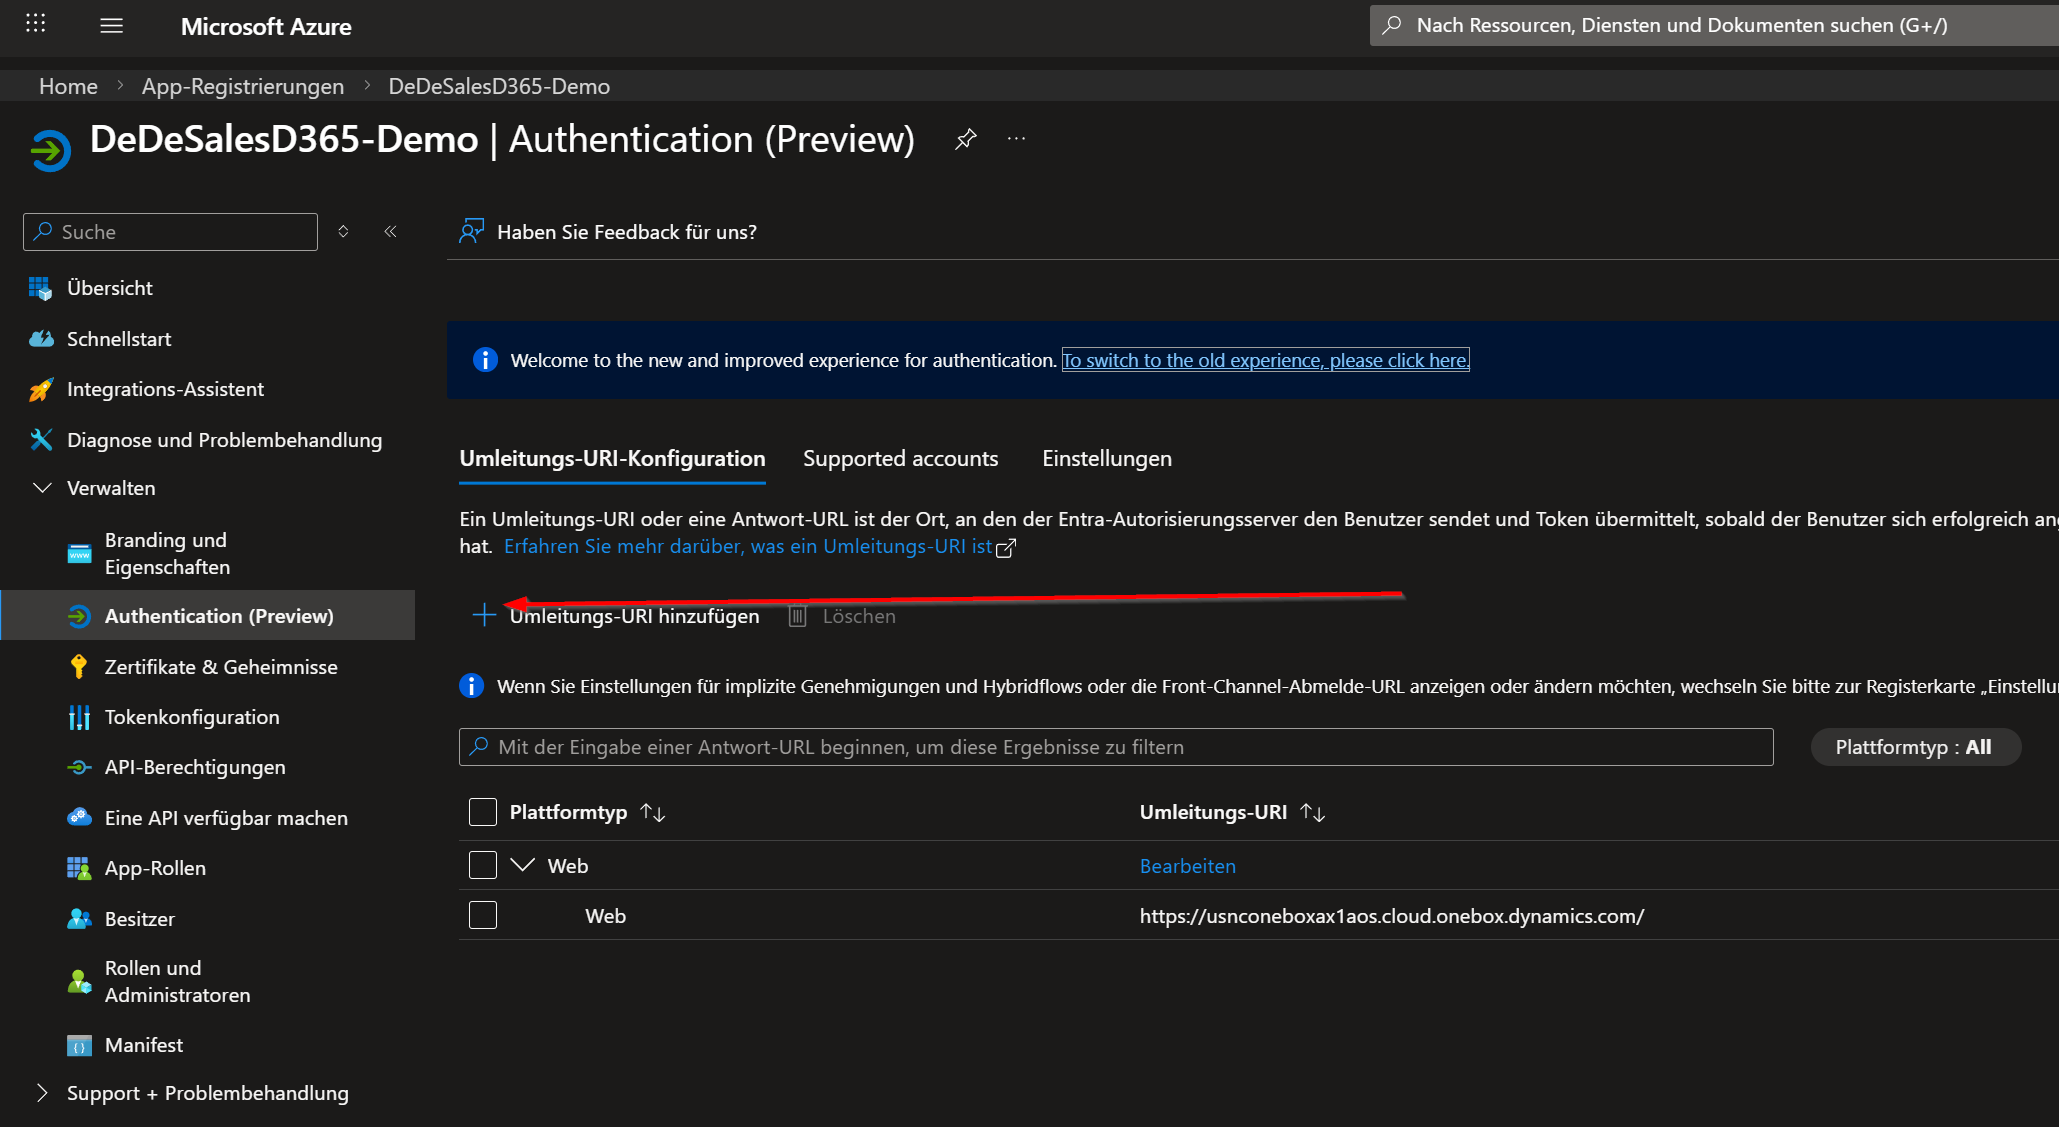Check the usnconeboxax1aos URI row checkbox

[483, 915]
